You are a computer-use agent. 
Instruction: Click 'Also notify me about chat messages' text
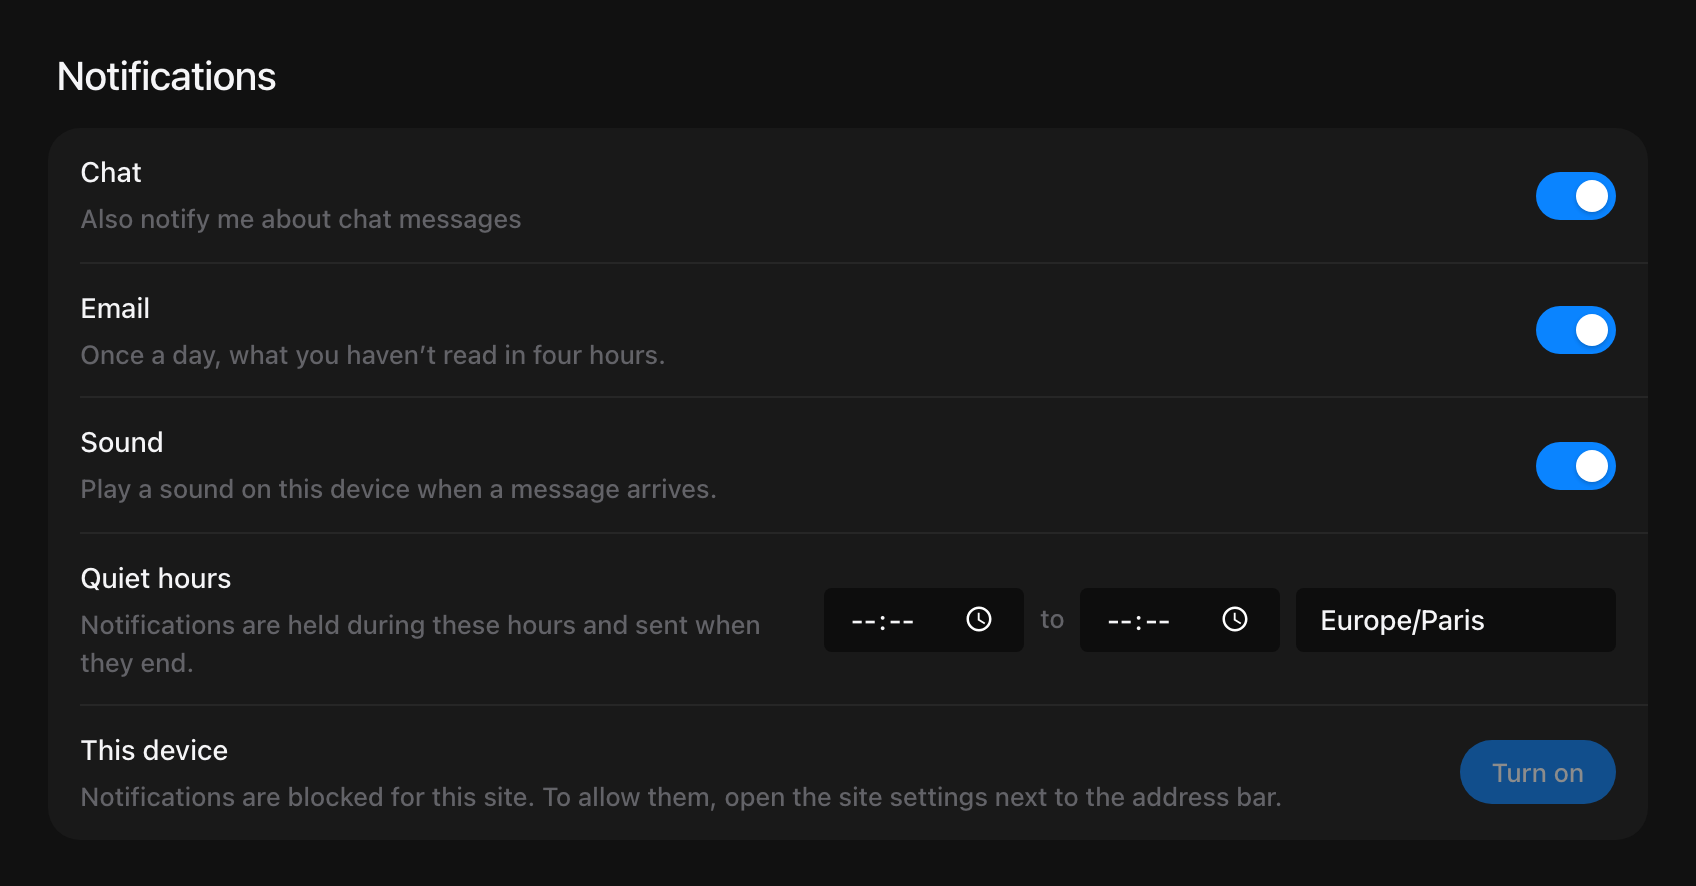pos(301,219)
